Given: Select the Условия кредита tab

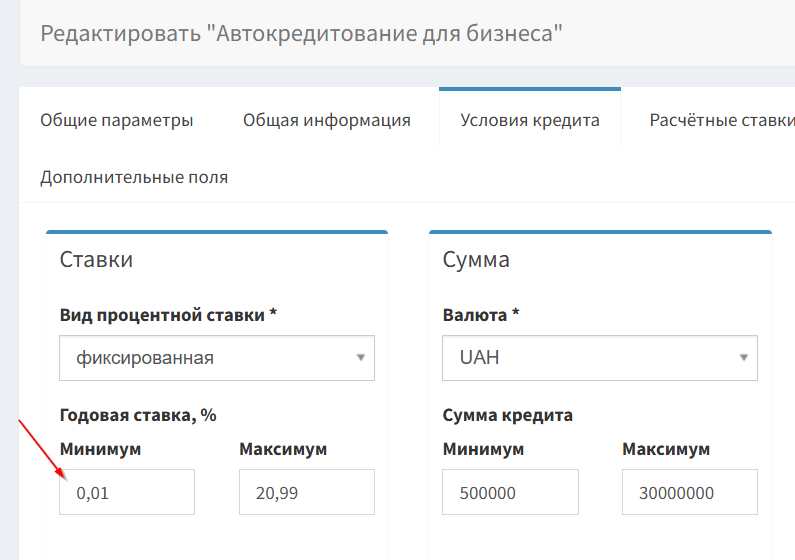Looking at the screenshot, I should (530, 119).
